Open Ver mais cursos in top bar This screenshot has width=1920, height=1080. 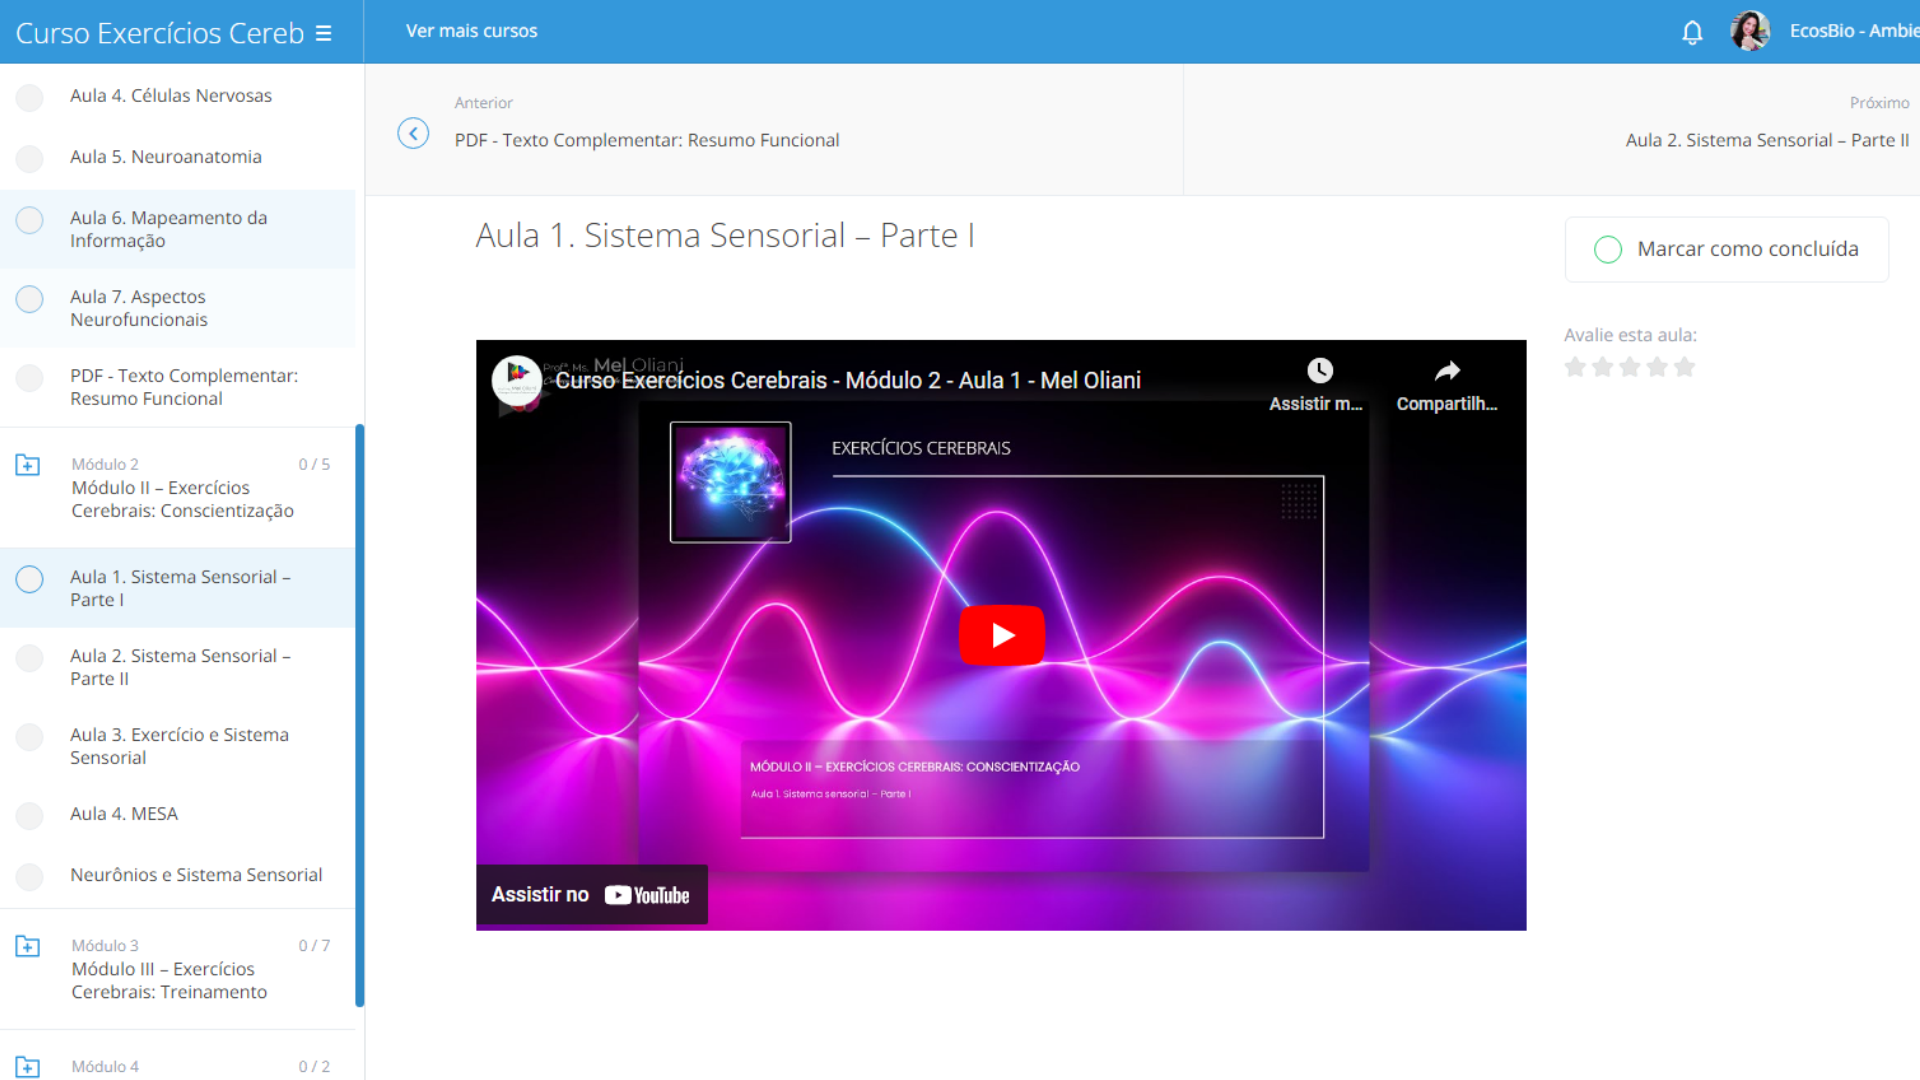[471, 31]
